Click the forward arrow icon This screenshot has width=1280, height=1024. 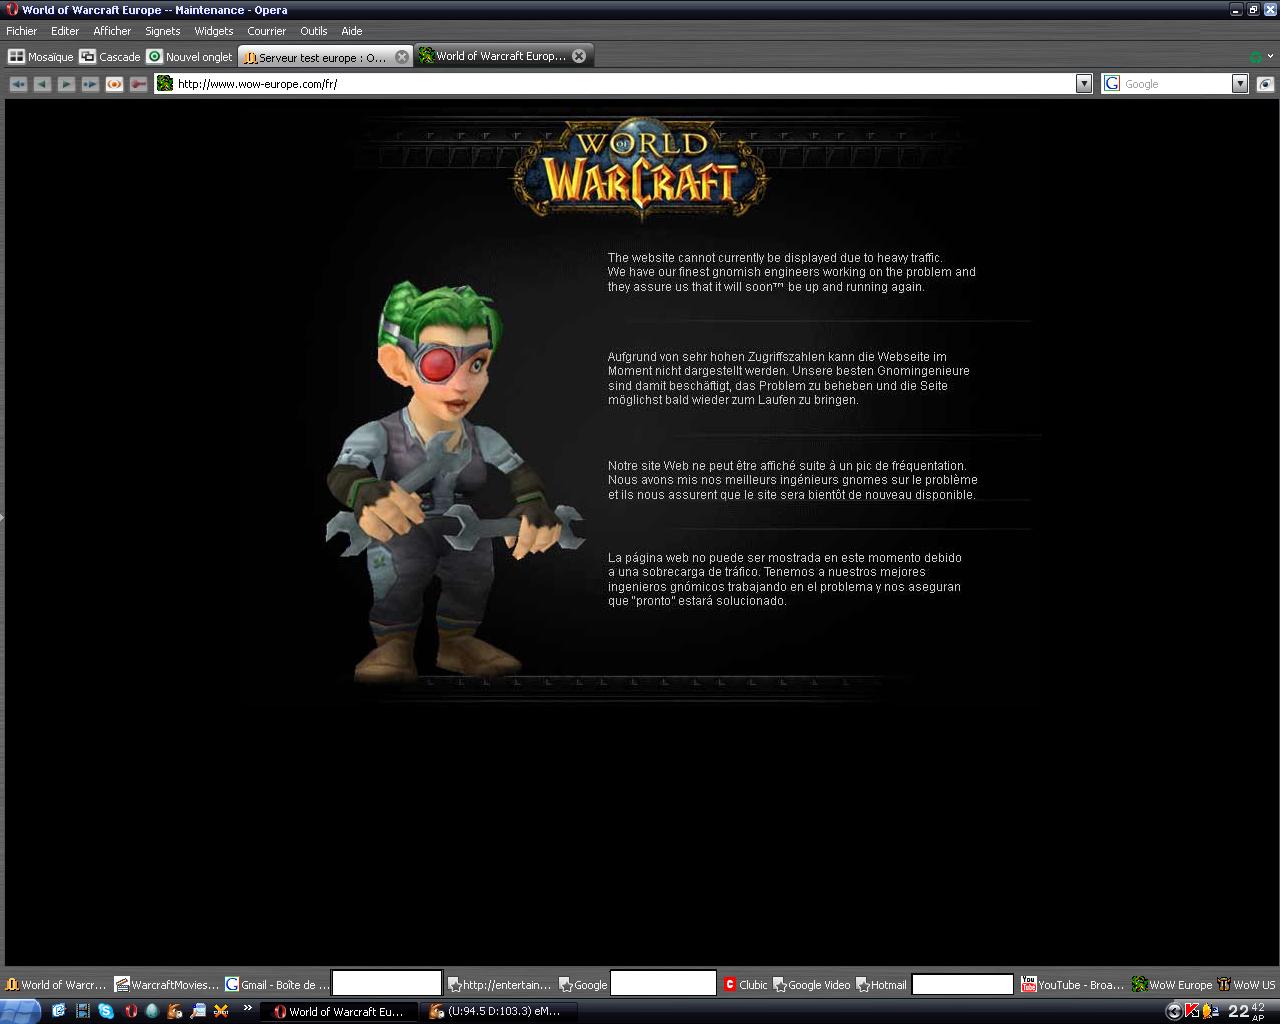(x=66, y=84)
